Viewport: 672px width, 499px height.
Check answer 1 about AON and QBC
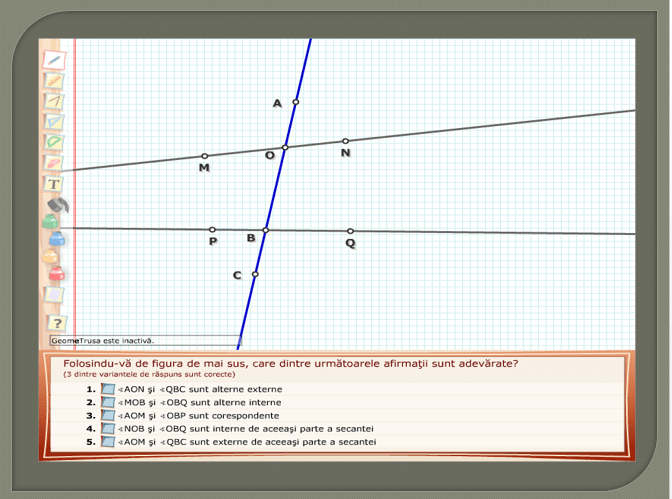pyautogui.click(x=108, y=389)
